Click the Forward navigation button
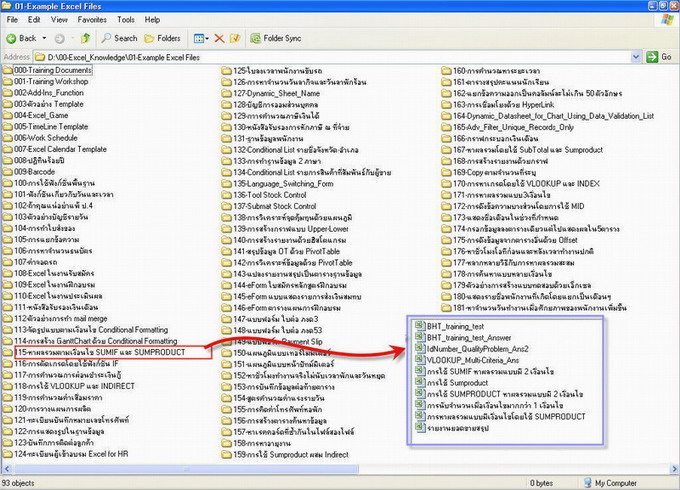680x490 pixels. (60, 39)
